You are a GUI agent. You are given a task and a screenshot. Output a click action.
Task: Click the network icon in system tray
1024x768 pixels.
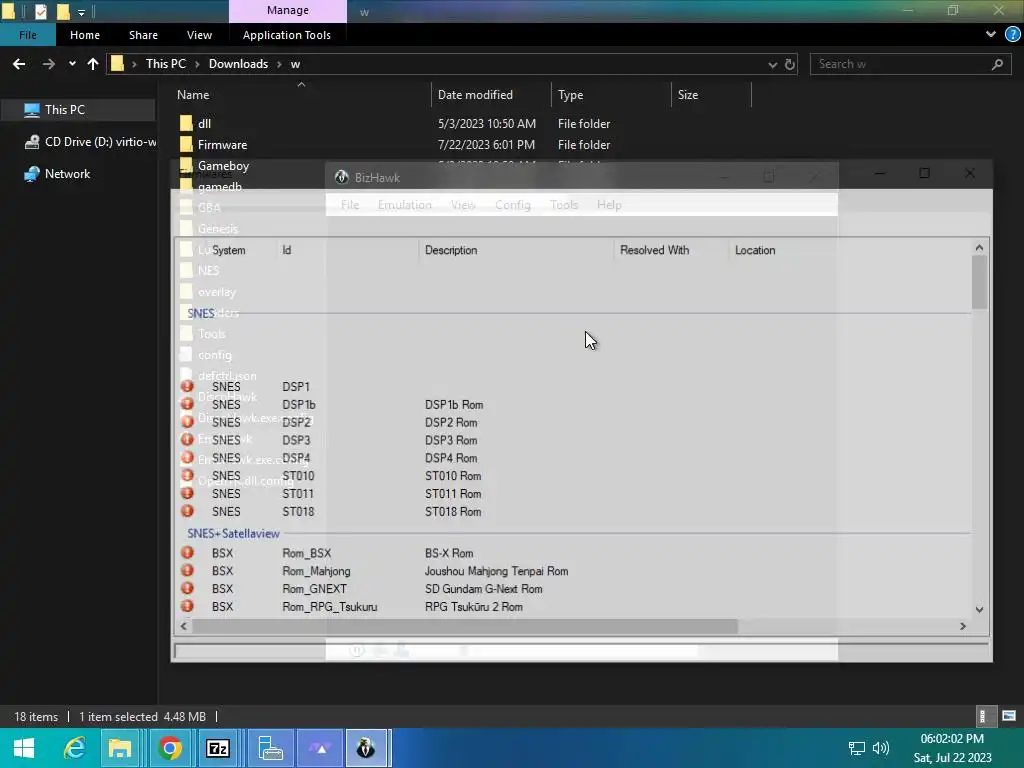point(856,748)
